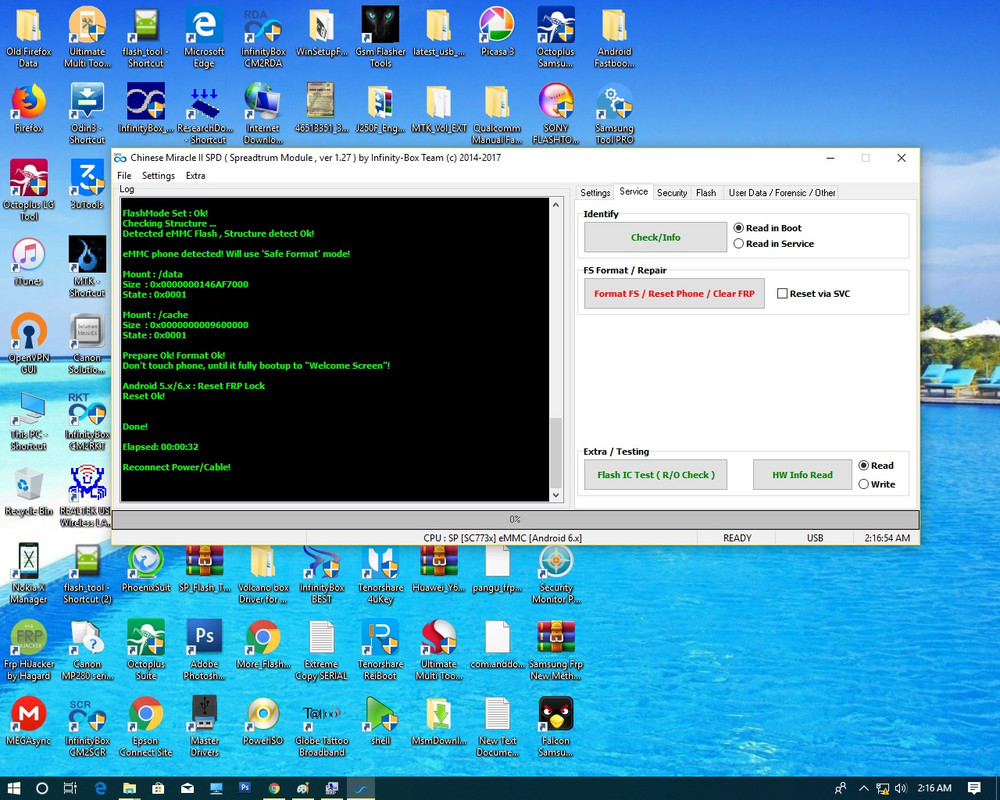Switch to the Settings tab
The width and height of the screenshot is (1000, 800).
point(595,193)
